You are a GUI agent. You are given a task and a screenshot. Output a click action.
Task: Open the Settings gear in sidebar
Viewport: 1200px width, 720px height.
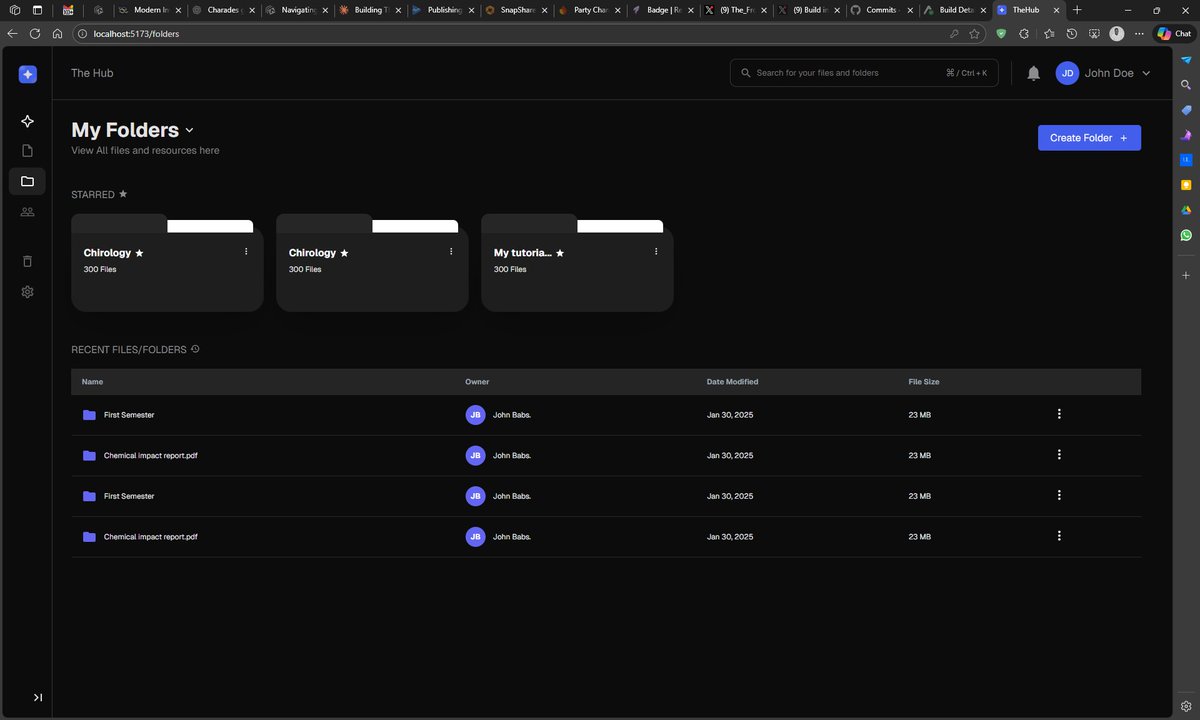[27, 292]
